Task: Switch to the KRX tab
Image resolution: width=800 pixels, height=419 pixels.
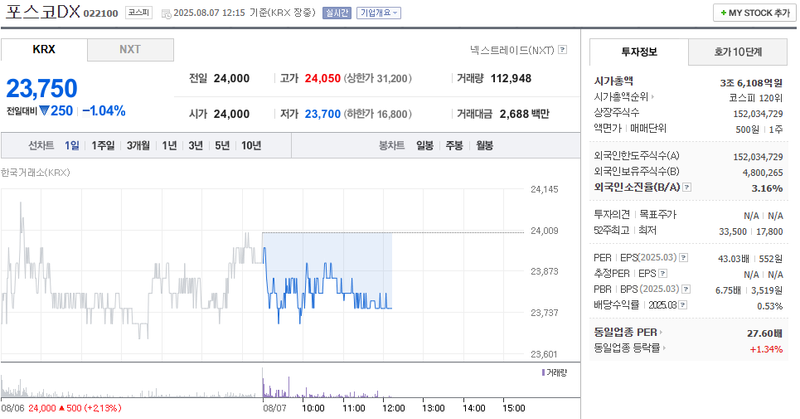Action: (44, 50)
